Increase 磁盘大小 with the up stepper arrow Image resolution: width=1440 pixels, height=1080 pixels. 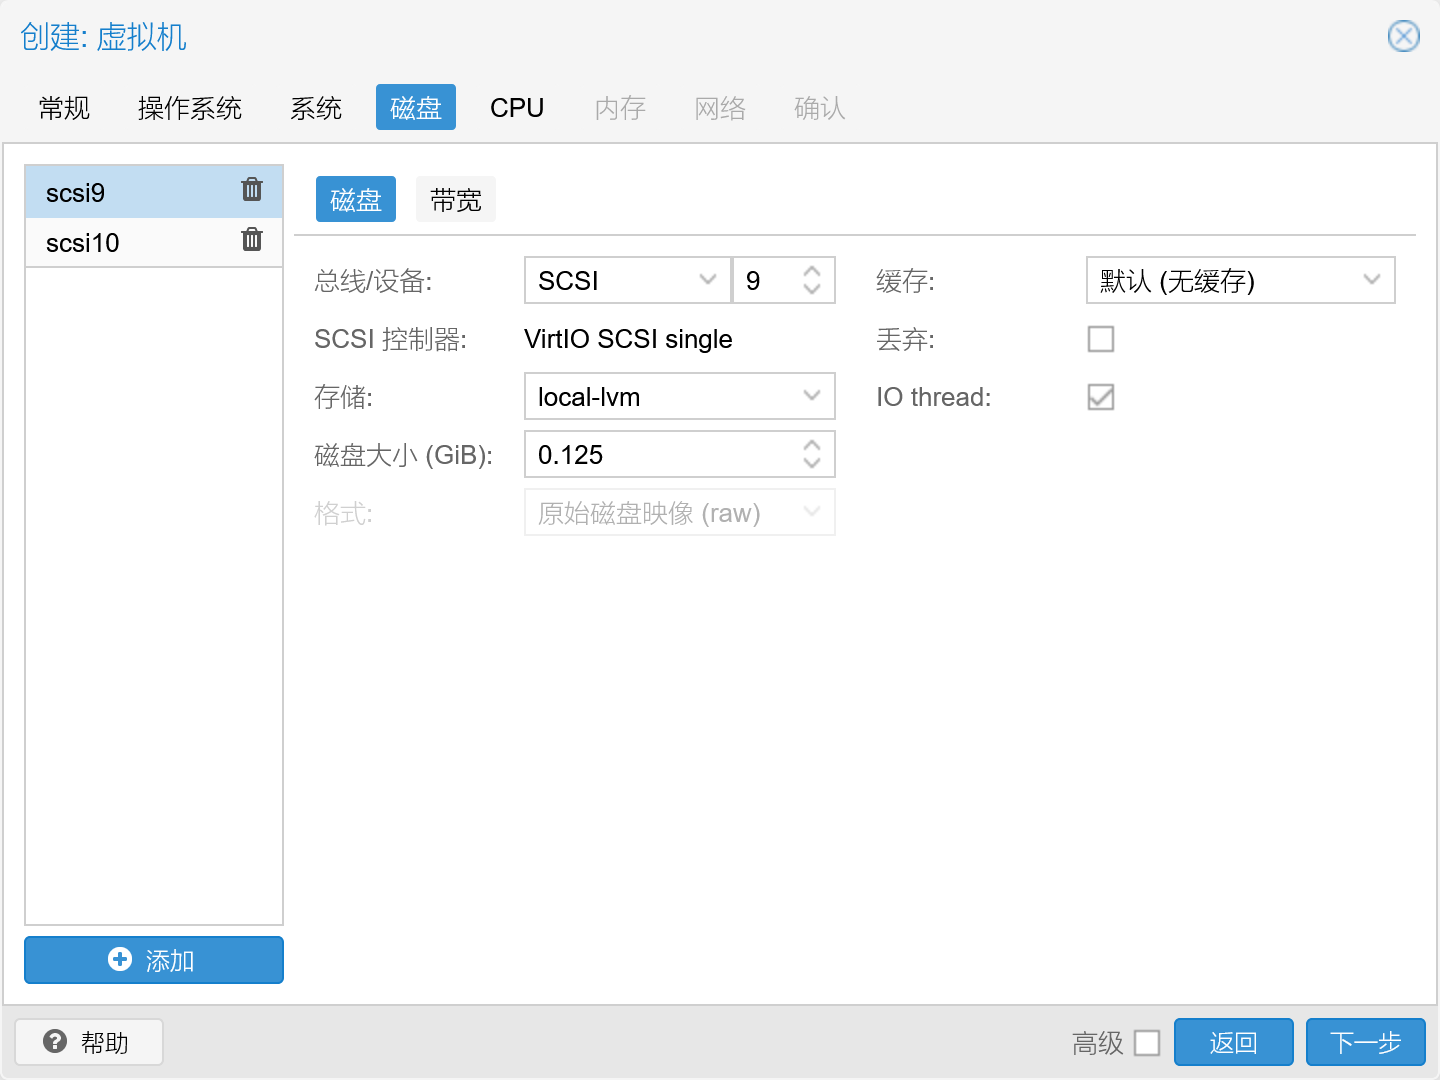click(x=812, y=446)
